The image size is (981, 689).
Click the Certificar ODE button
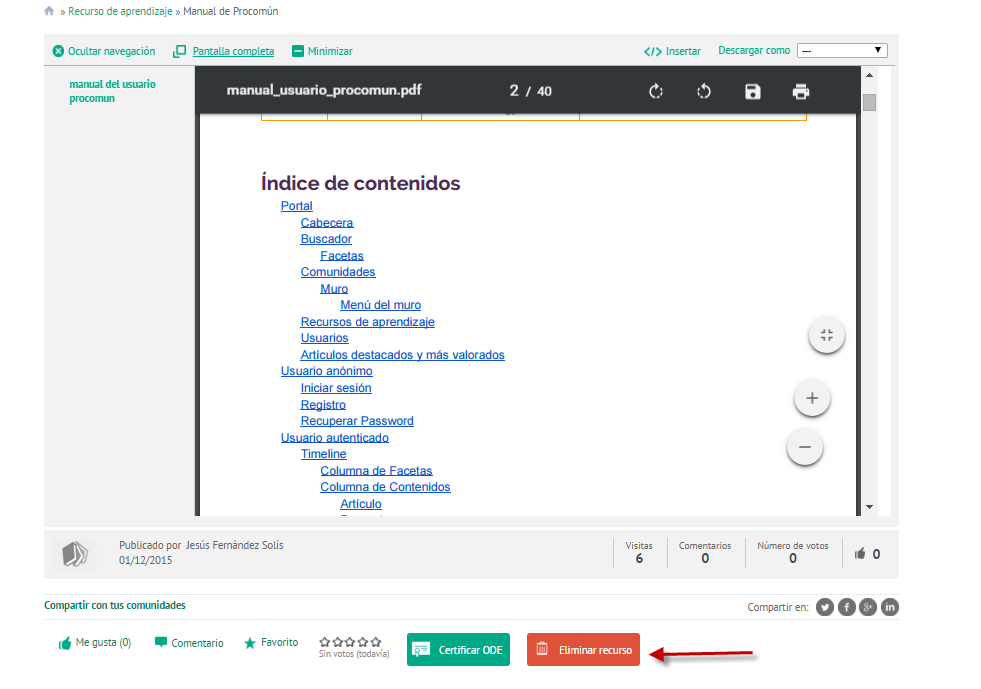458,649
